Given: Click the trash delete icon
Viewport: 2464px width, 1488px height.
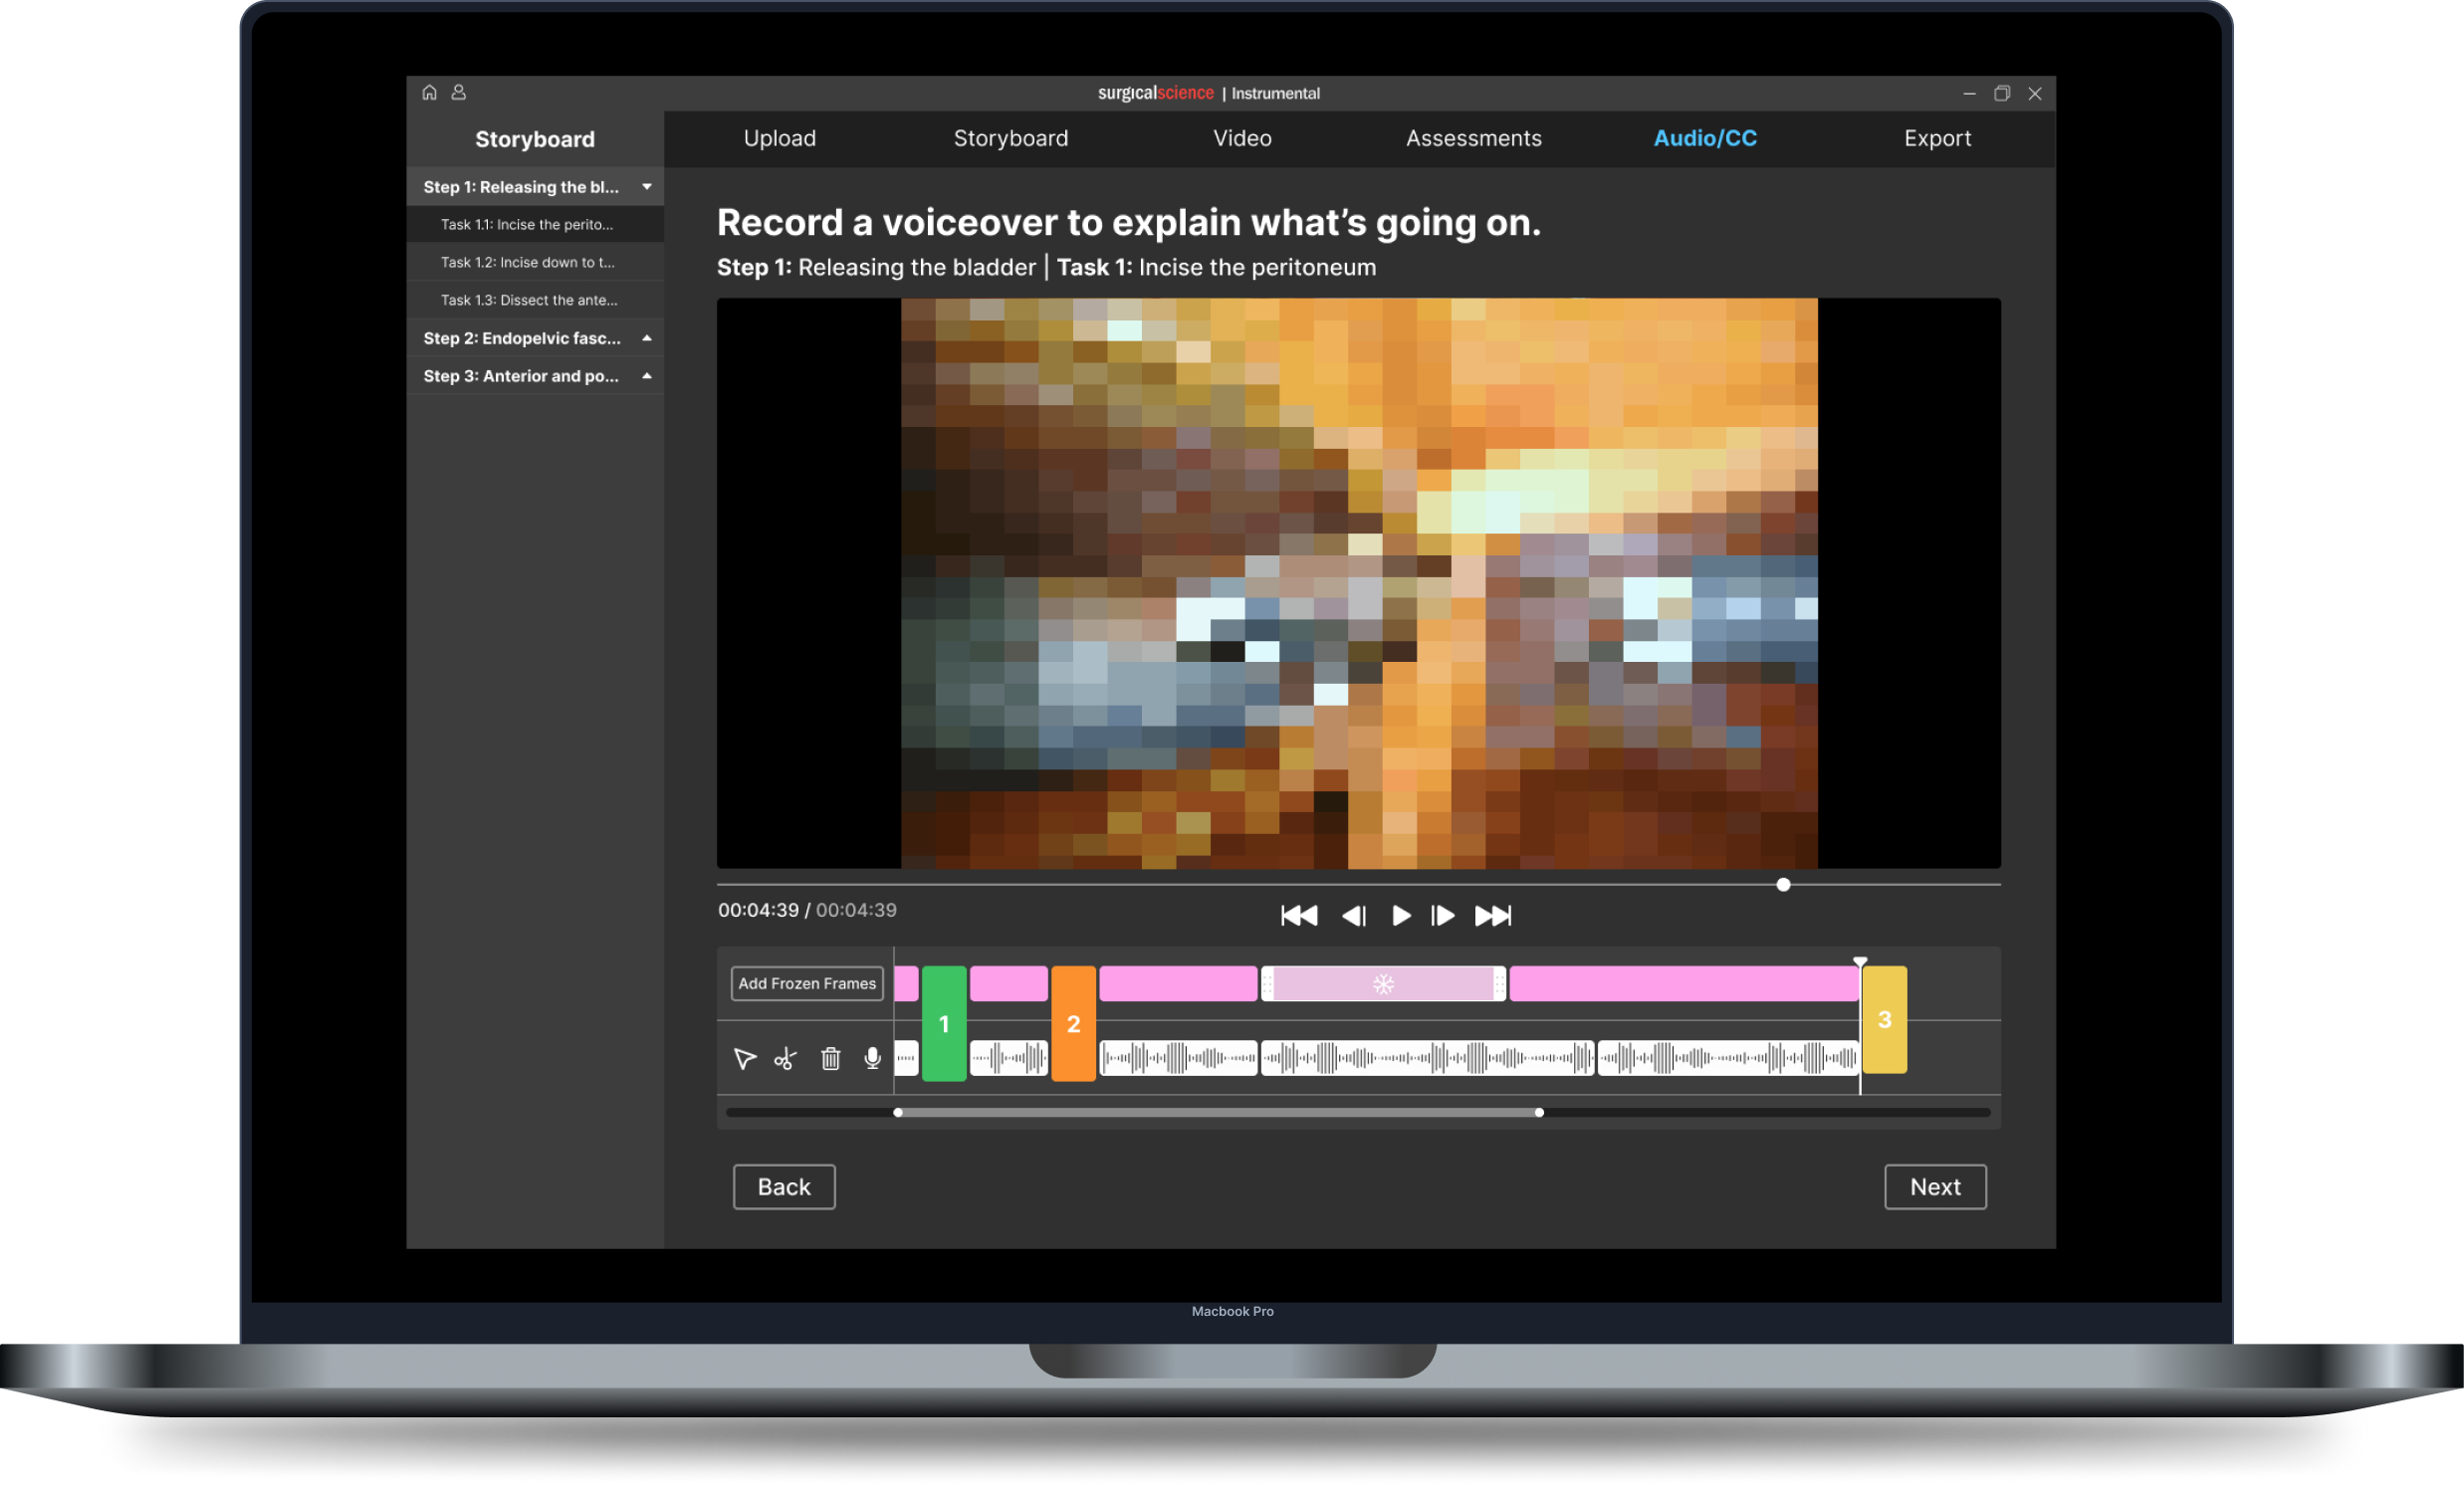Looking at the screenshot, I should [x=830, y=1058].
